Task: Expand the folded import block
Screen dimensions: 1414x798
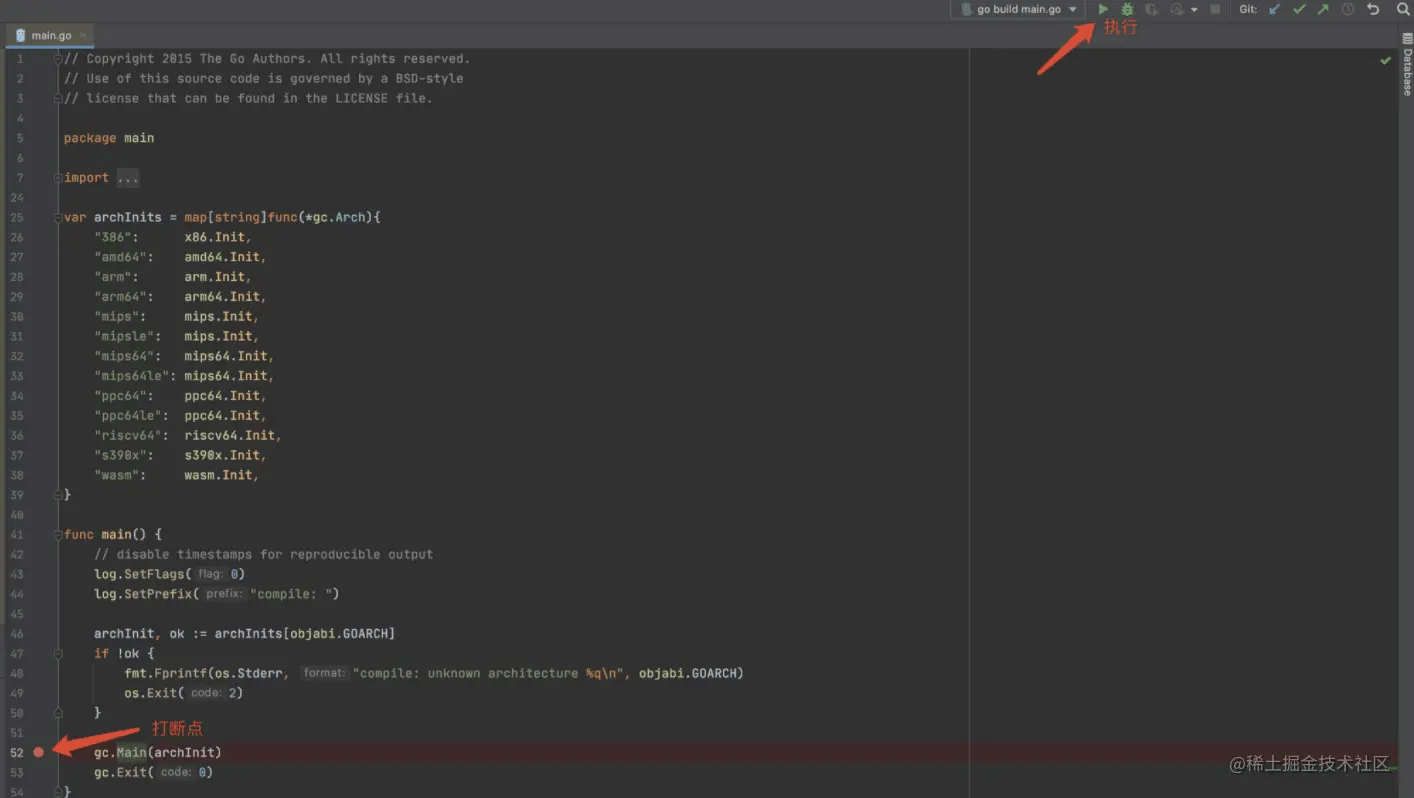Action: tap(58, 178)
